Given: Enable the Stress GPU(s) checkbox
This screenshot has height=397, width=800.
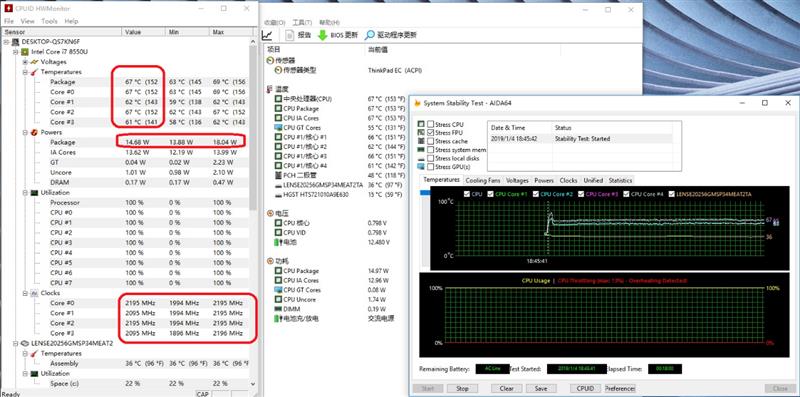Looking at the screenshot, I should pyautogui.click(x=431, y=167).
